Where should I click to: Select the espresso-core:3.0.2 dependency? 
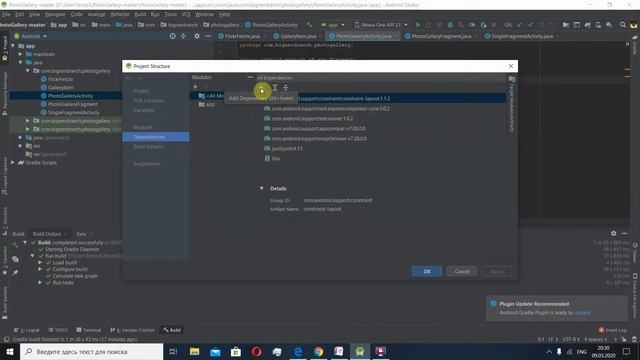pyautogui.click(x=327, y=109)
